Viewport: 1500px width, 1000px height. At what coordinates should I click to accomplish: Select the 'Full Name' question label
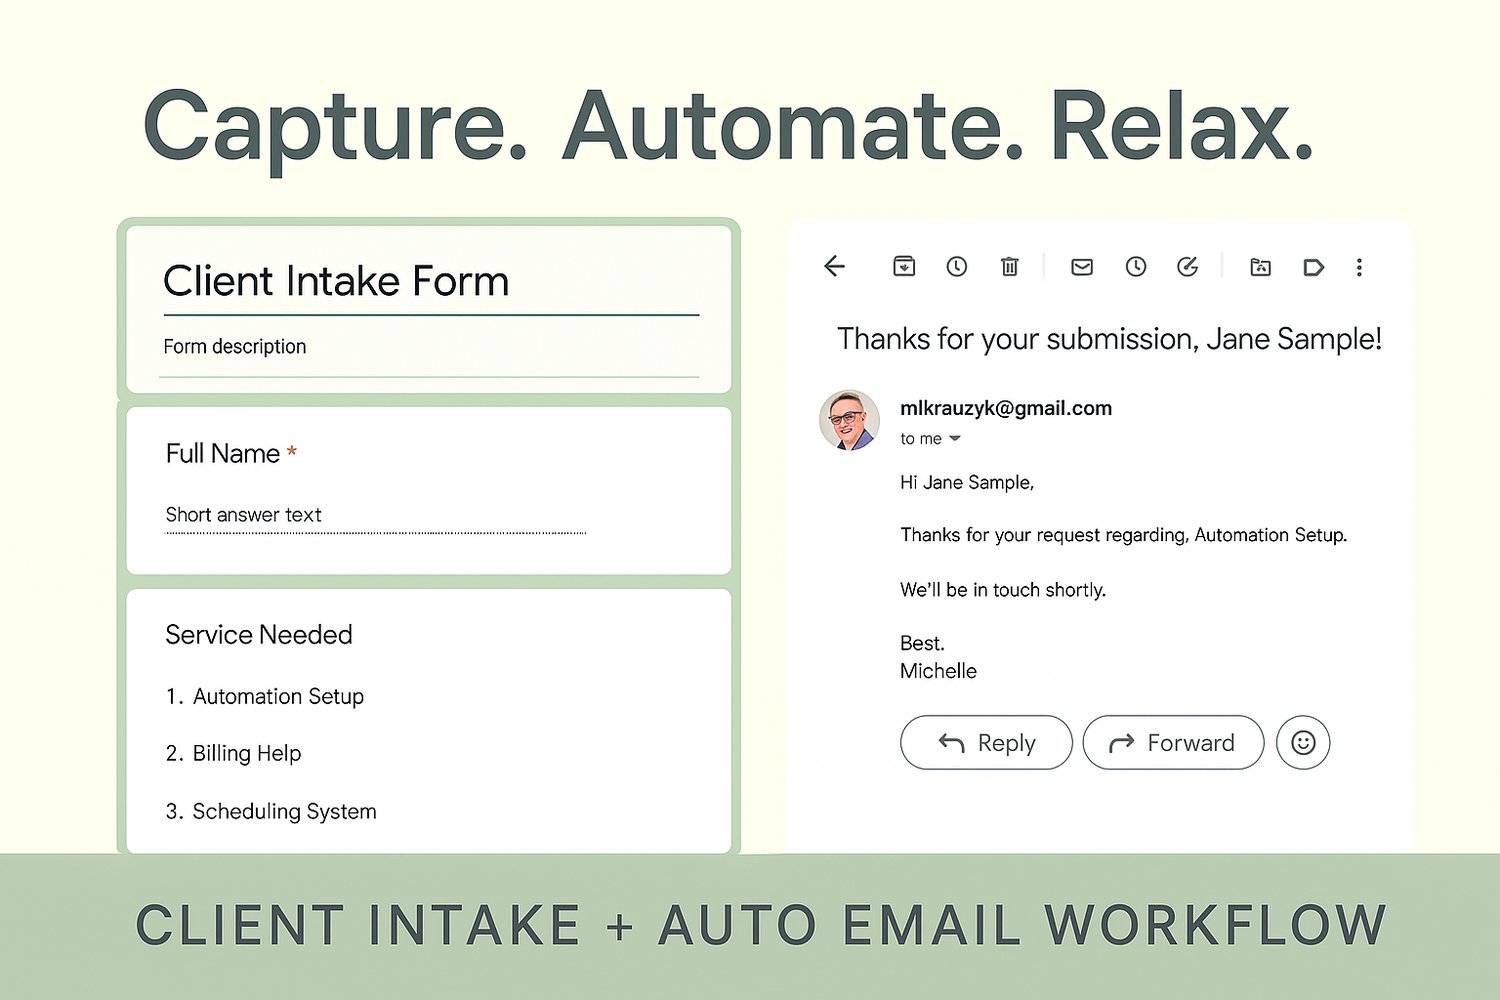[x=223, y=454]
